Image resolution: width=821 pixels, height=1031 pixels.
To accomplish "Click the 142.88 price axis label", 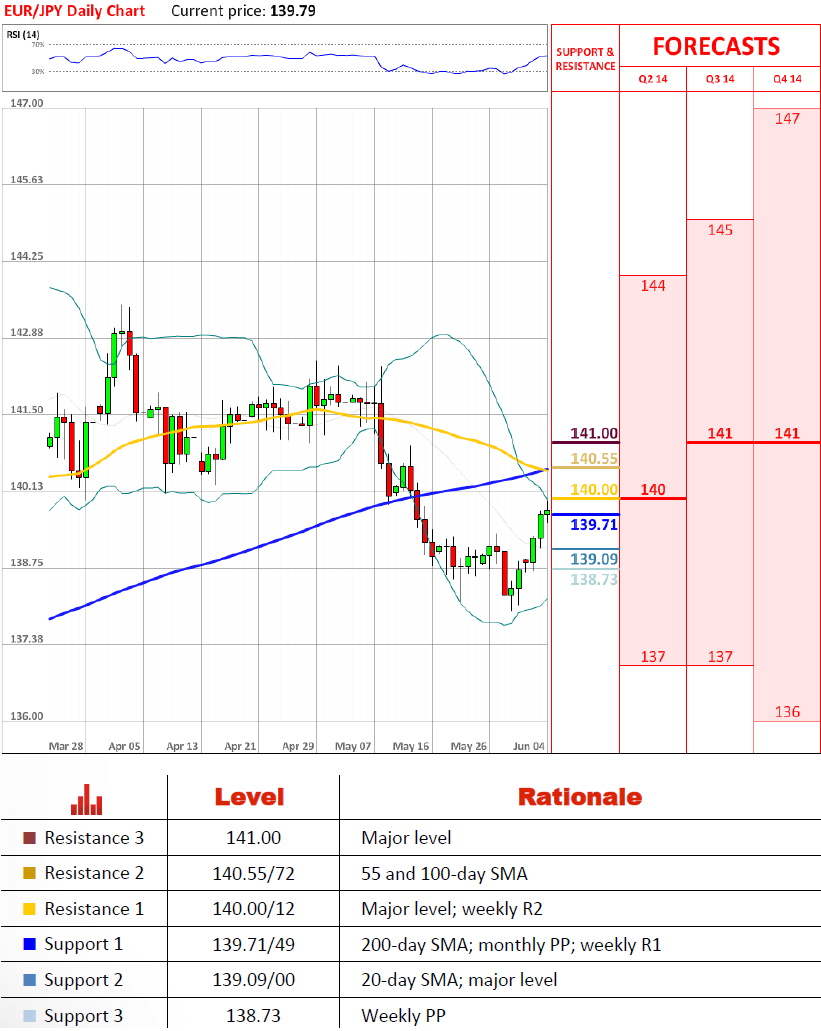I will (27, 333).
